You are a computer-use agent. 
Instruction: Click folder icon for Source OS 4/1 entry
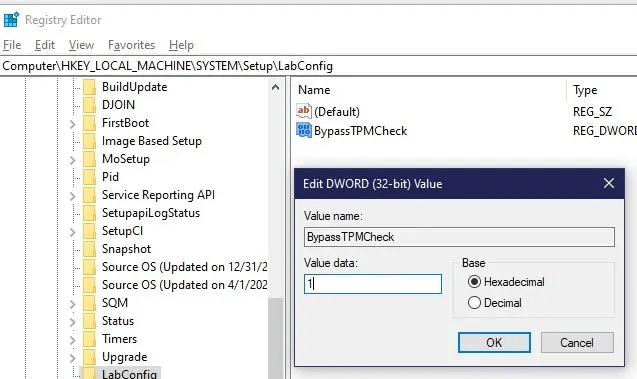tap(89, 285)
